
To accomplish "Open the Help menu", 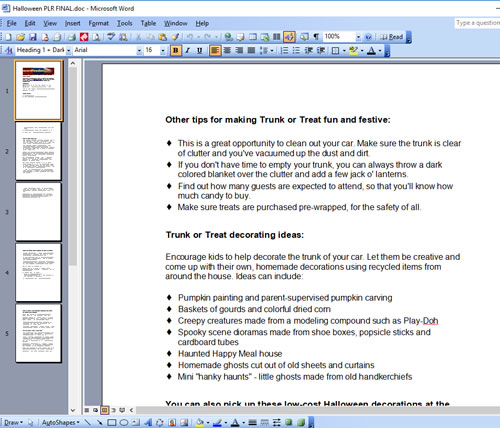I will [x=202, y=23].
